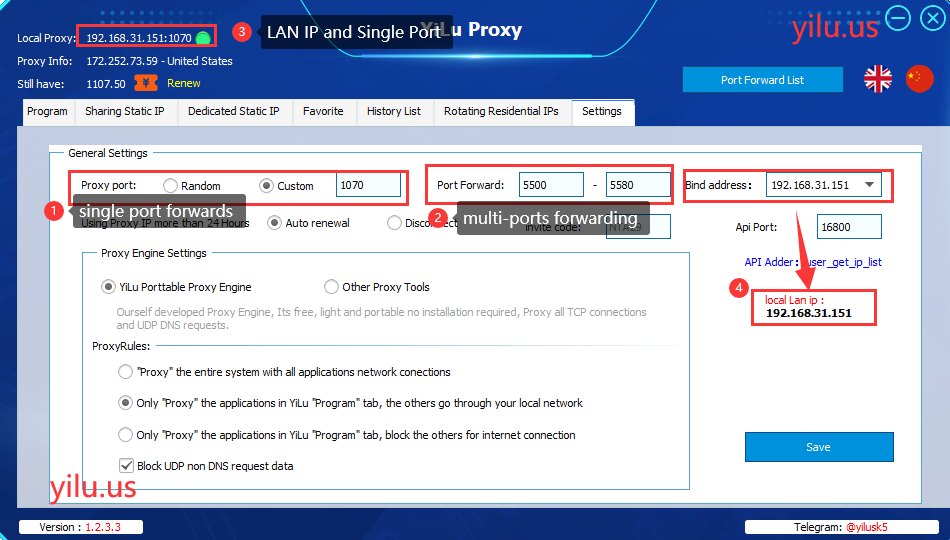Screen dimensions: 950x540
Task: Click the @yilusk5 Telegram link
Action: (x=866, y=527)
